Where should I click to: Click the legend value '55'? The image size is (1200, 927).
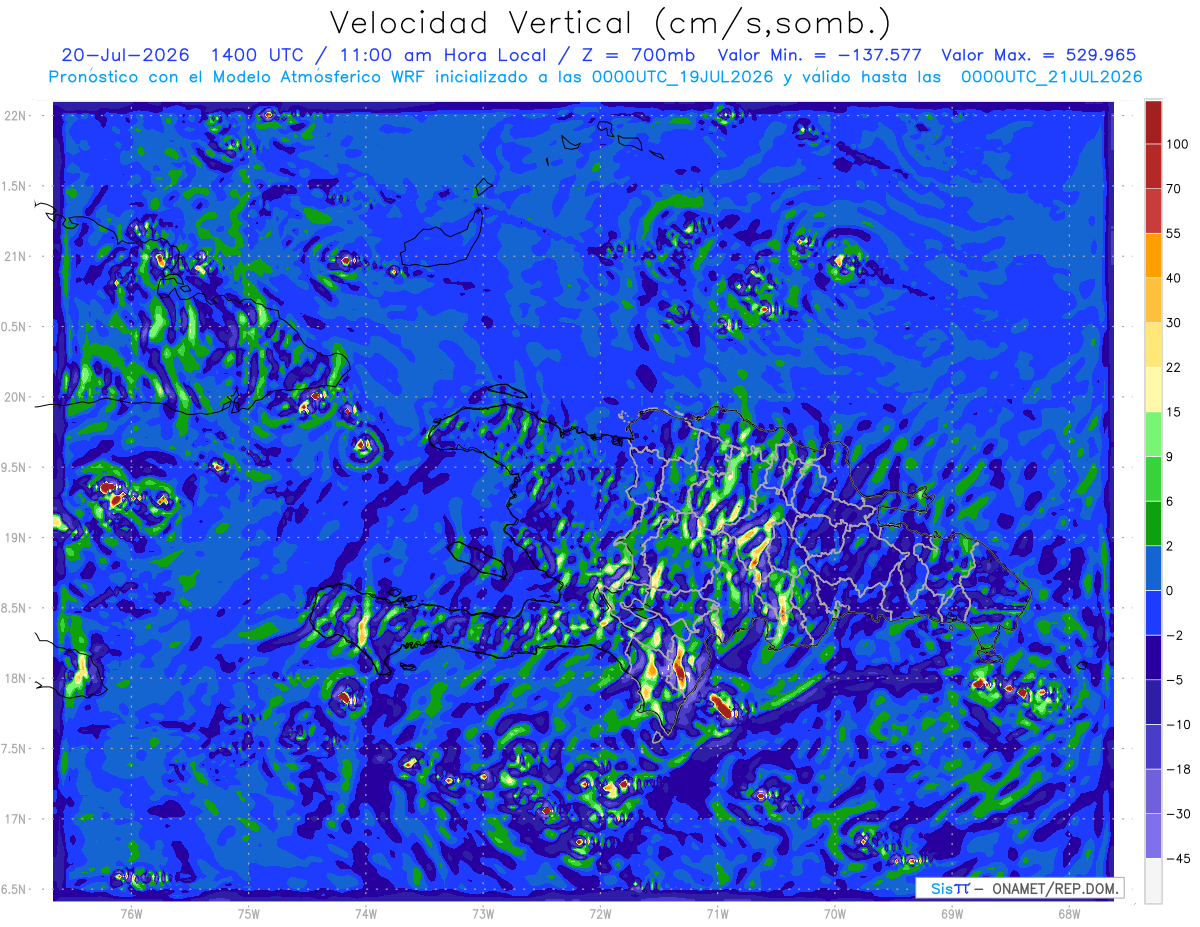click(1174, 233)
